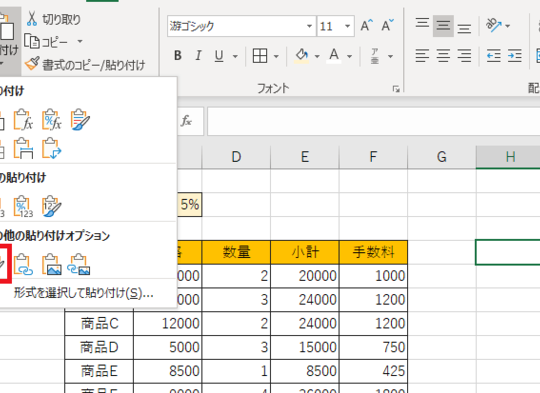Click the 数量 header cell
Viewport: 540px width, 393px height.
click(x=236, y=252)
